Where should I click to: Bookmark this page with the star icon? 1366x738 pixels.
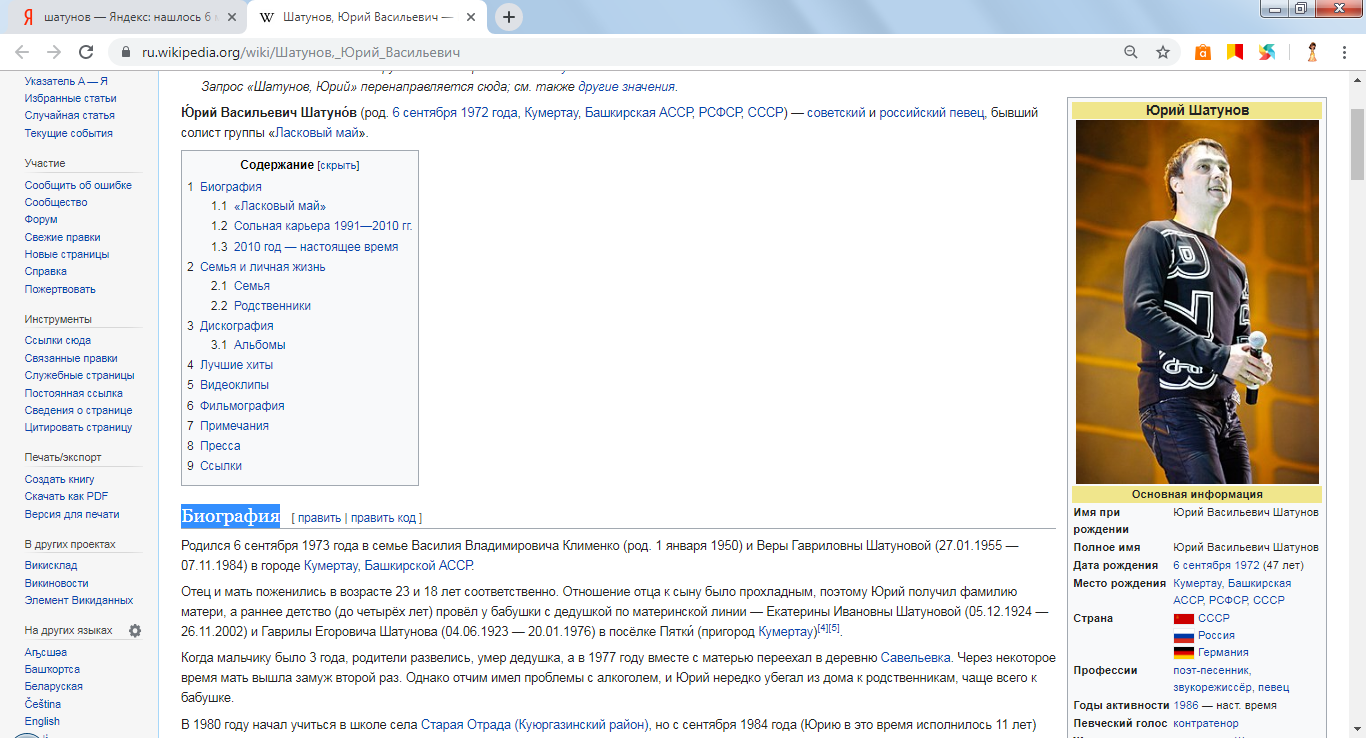pyautogui.click(x=1163, y=52)
